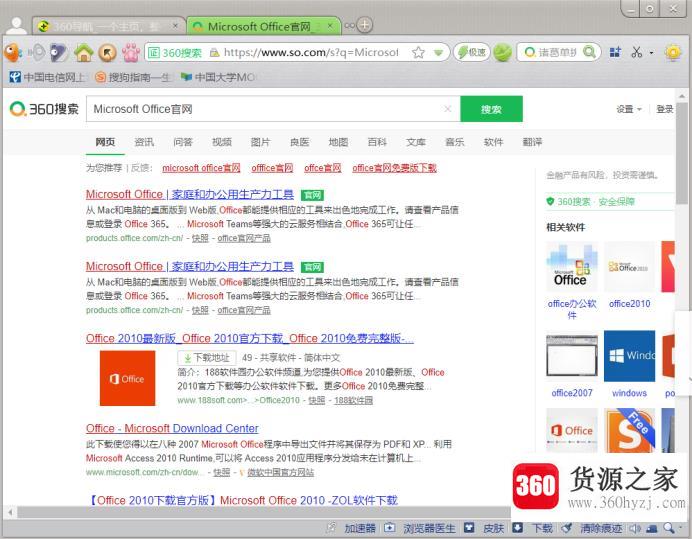692x539 pixels.
Task: Open Office - Microsoft Download Center result
Action: tap(172, 428)
